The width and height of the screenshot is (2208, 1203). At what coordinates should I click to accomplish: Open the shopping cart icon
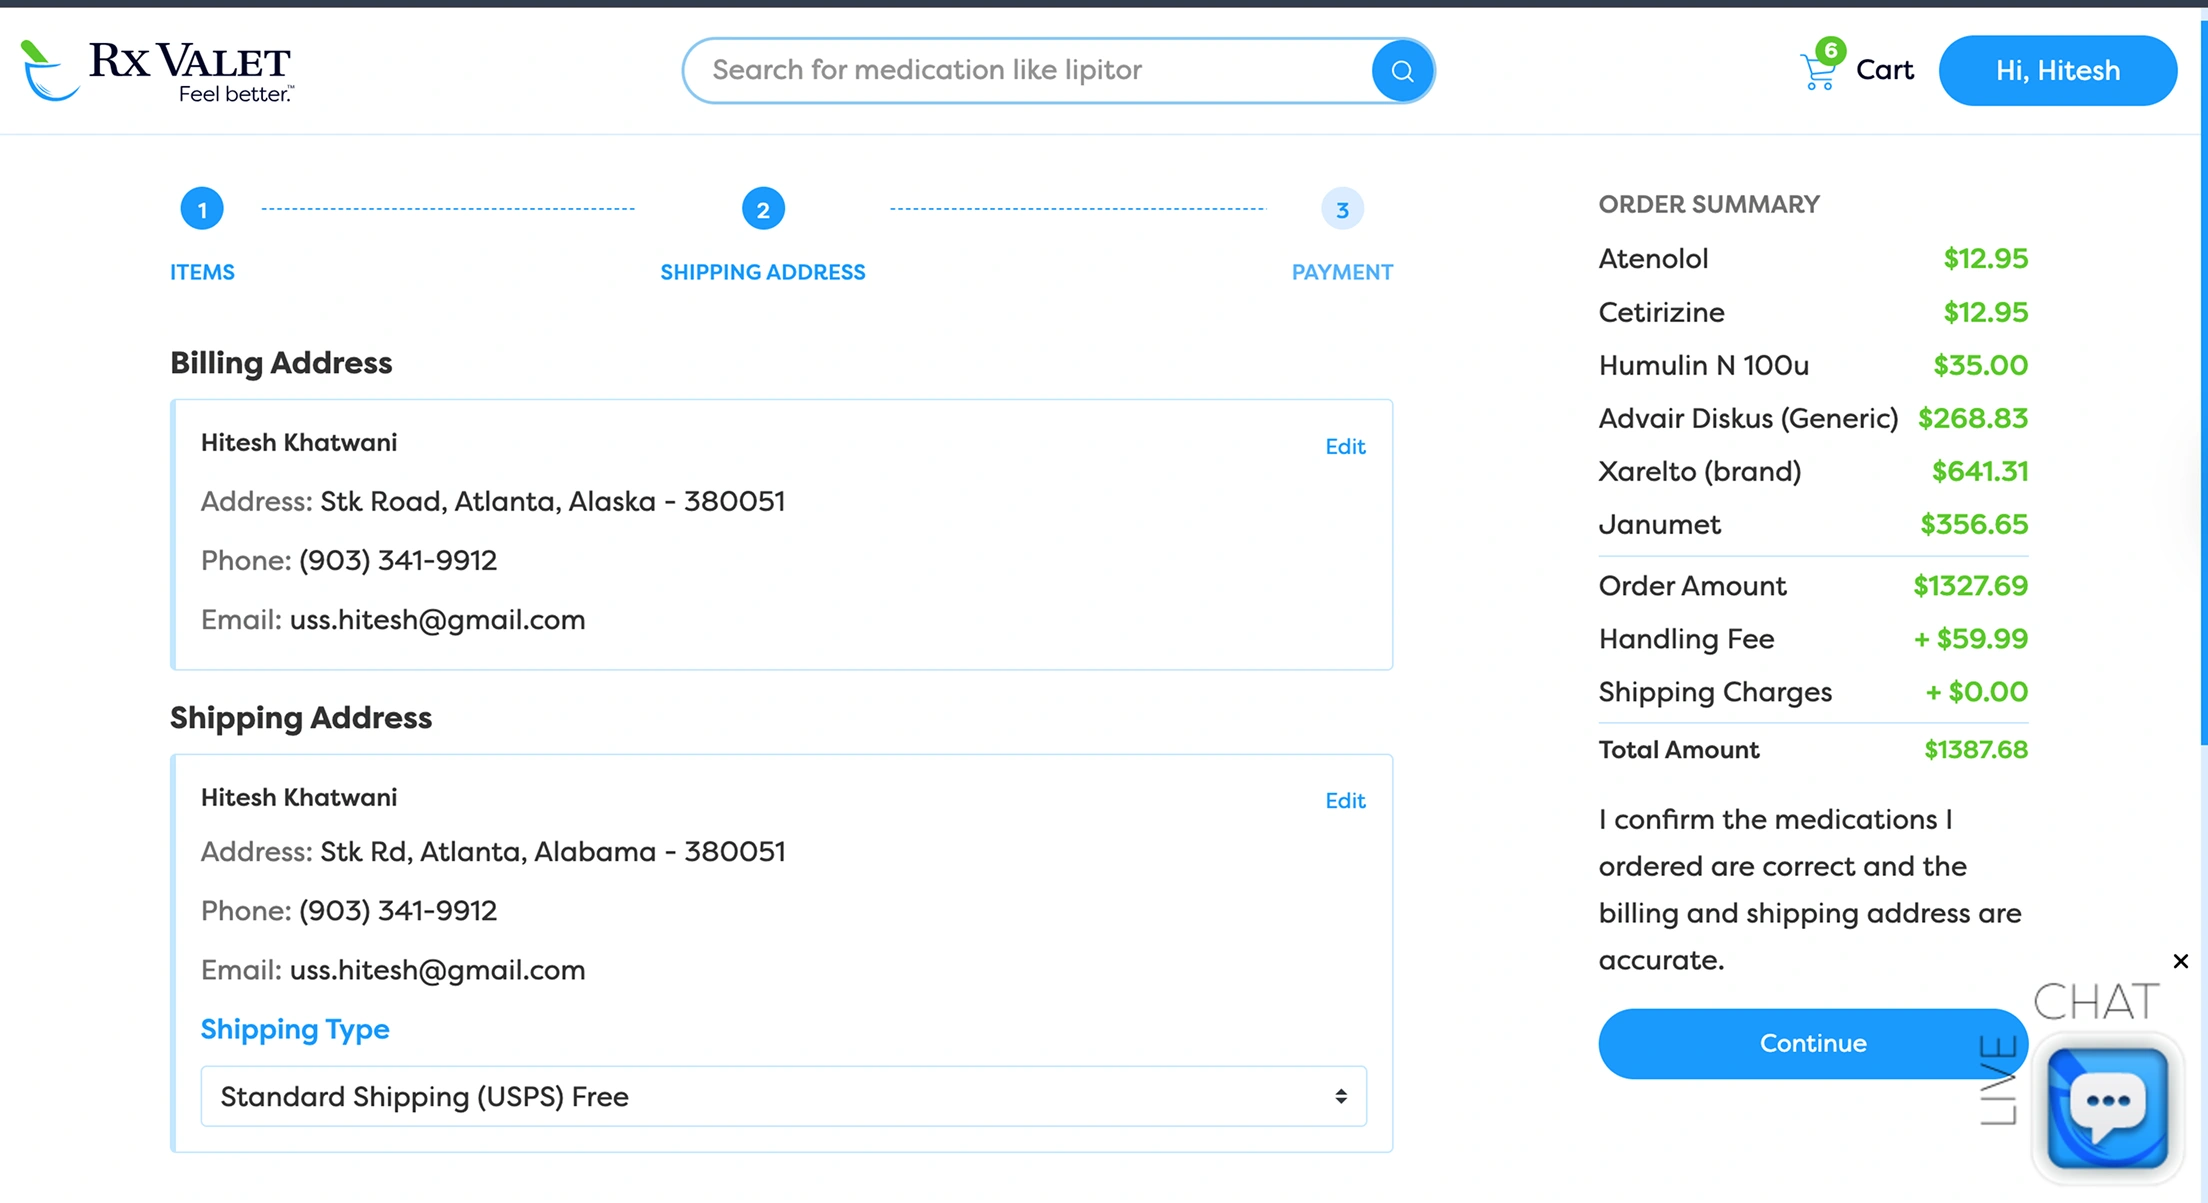[x=1819, y=70]
